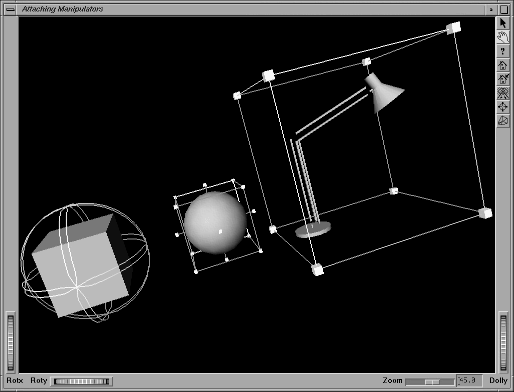Viewport: 514px width, 392px height.
Task: Click the lamp's round base
Action: pyautogui.click(x=313, y=229)
